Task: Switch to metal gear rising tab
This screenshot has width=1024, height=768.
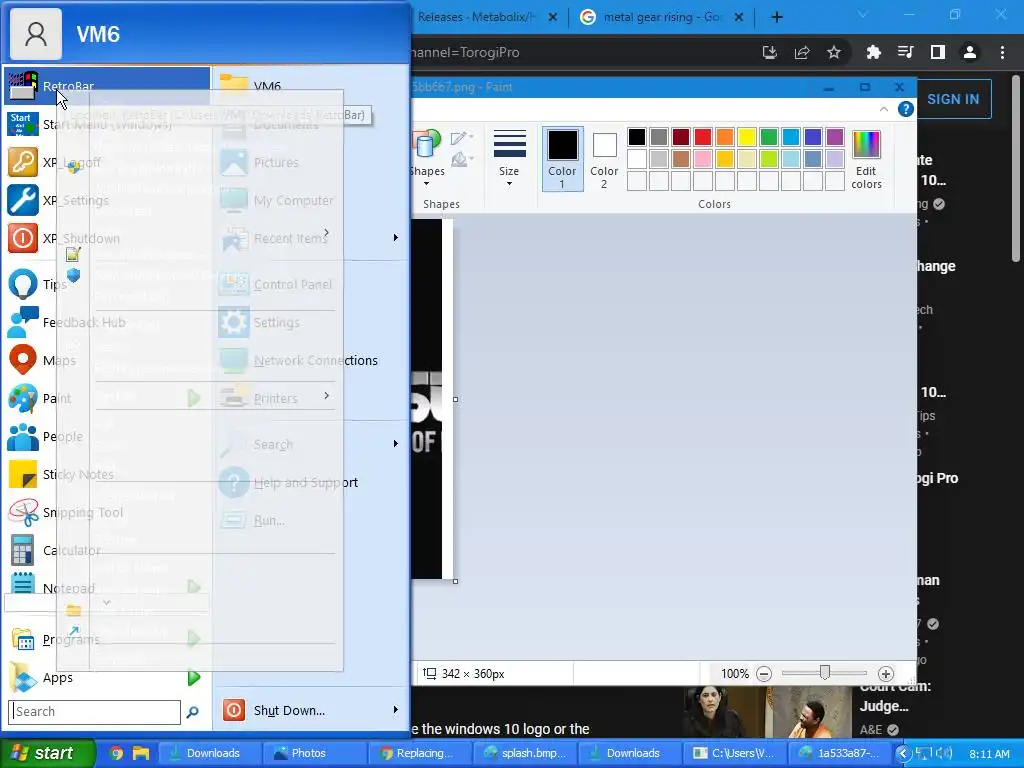Action: pos(662,17)
